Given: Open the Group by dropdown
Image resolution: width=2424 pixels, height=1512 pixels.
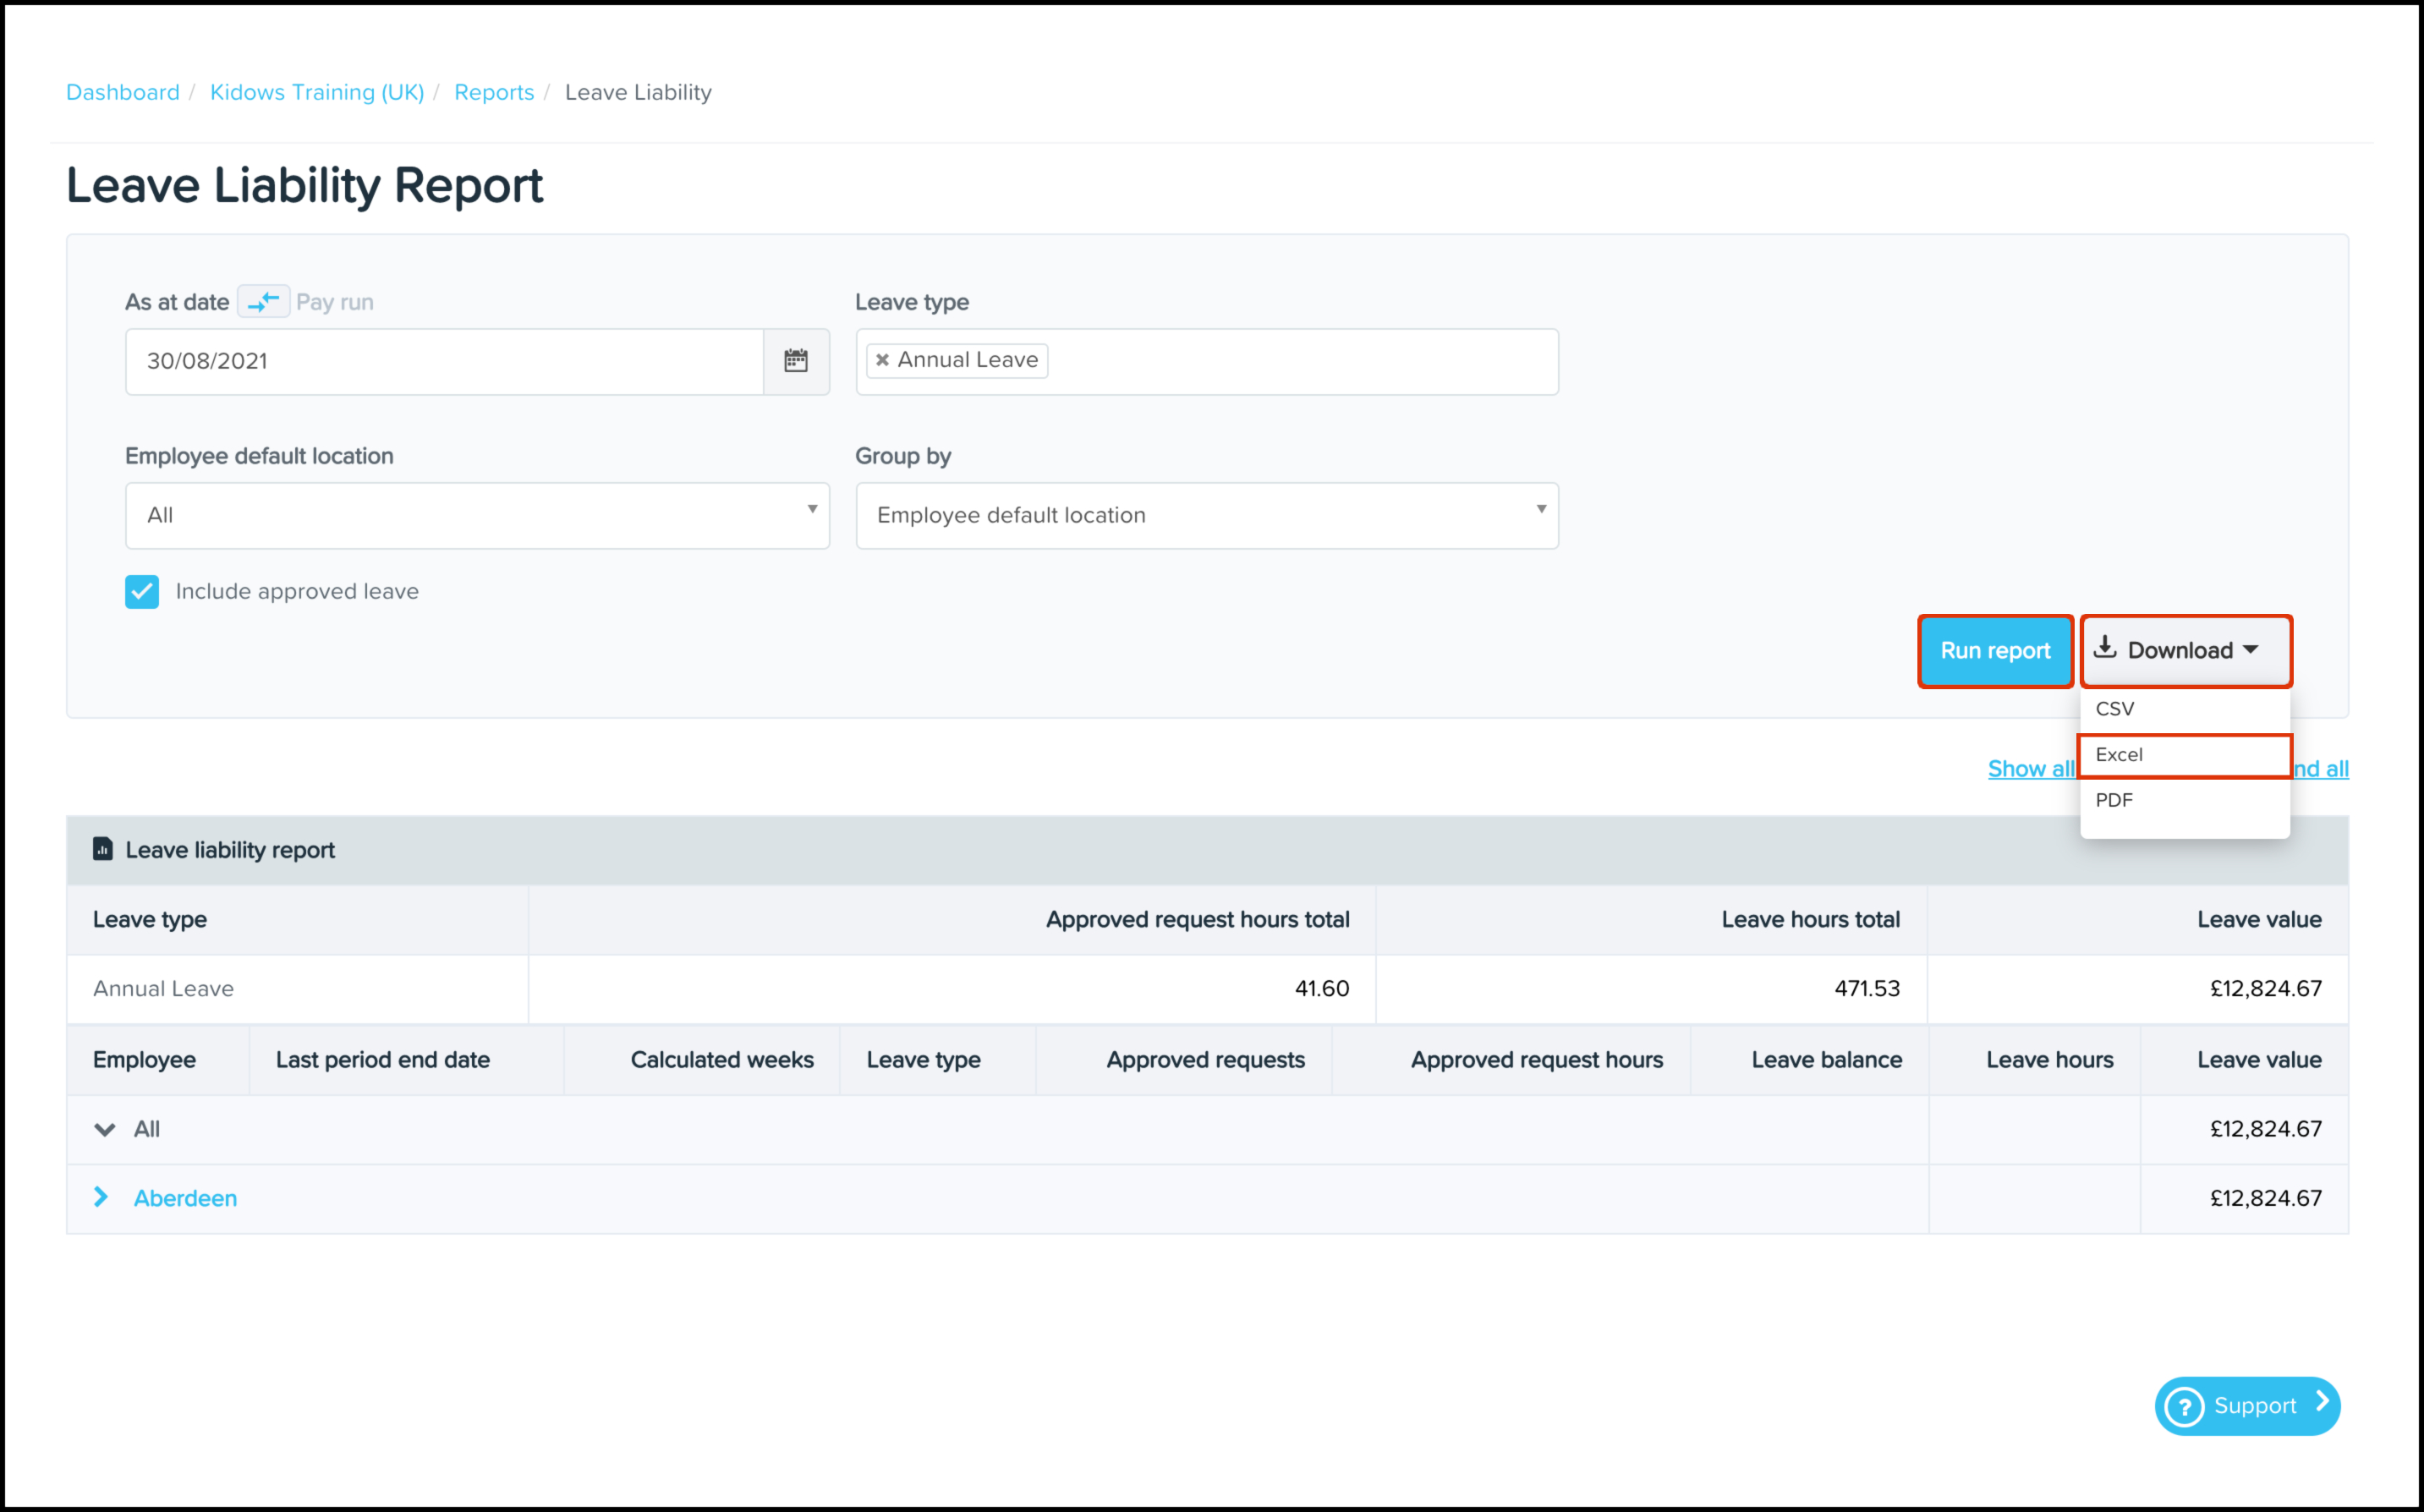Looking at the screenshot, I should pyautogui.click(x=1206, y=515).
